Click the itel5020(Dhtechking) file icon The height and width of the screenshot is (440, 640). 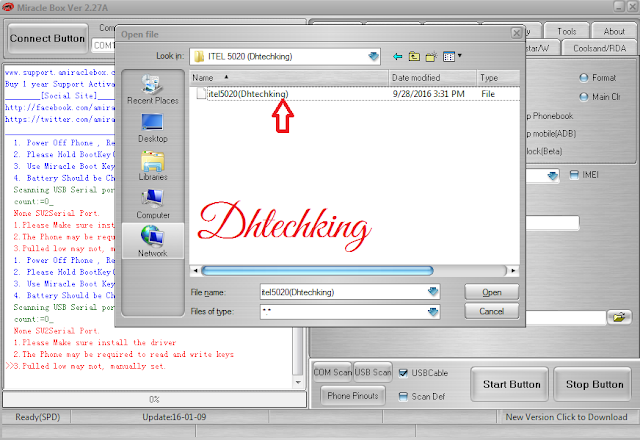click(201, 93)
